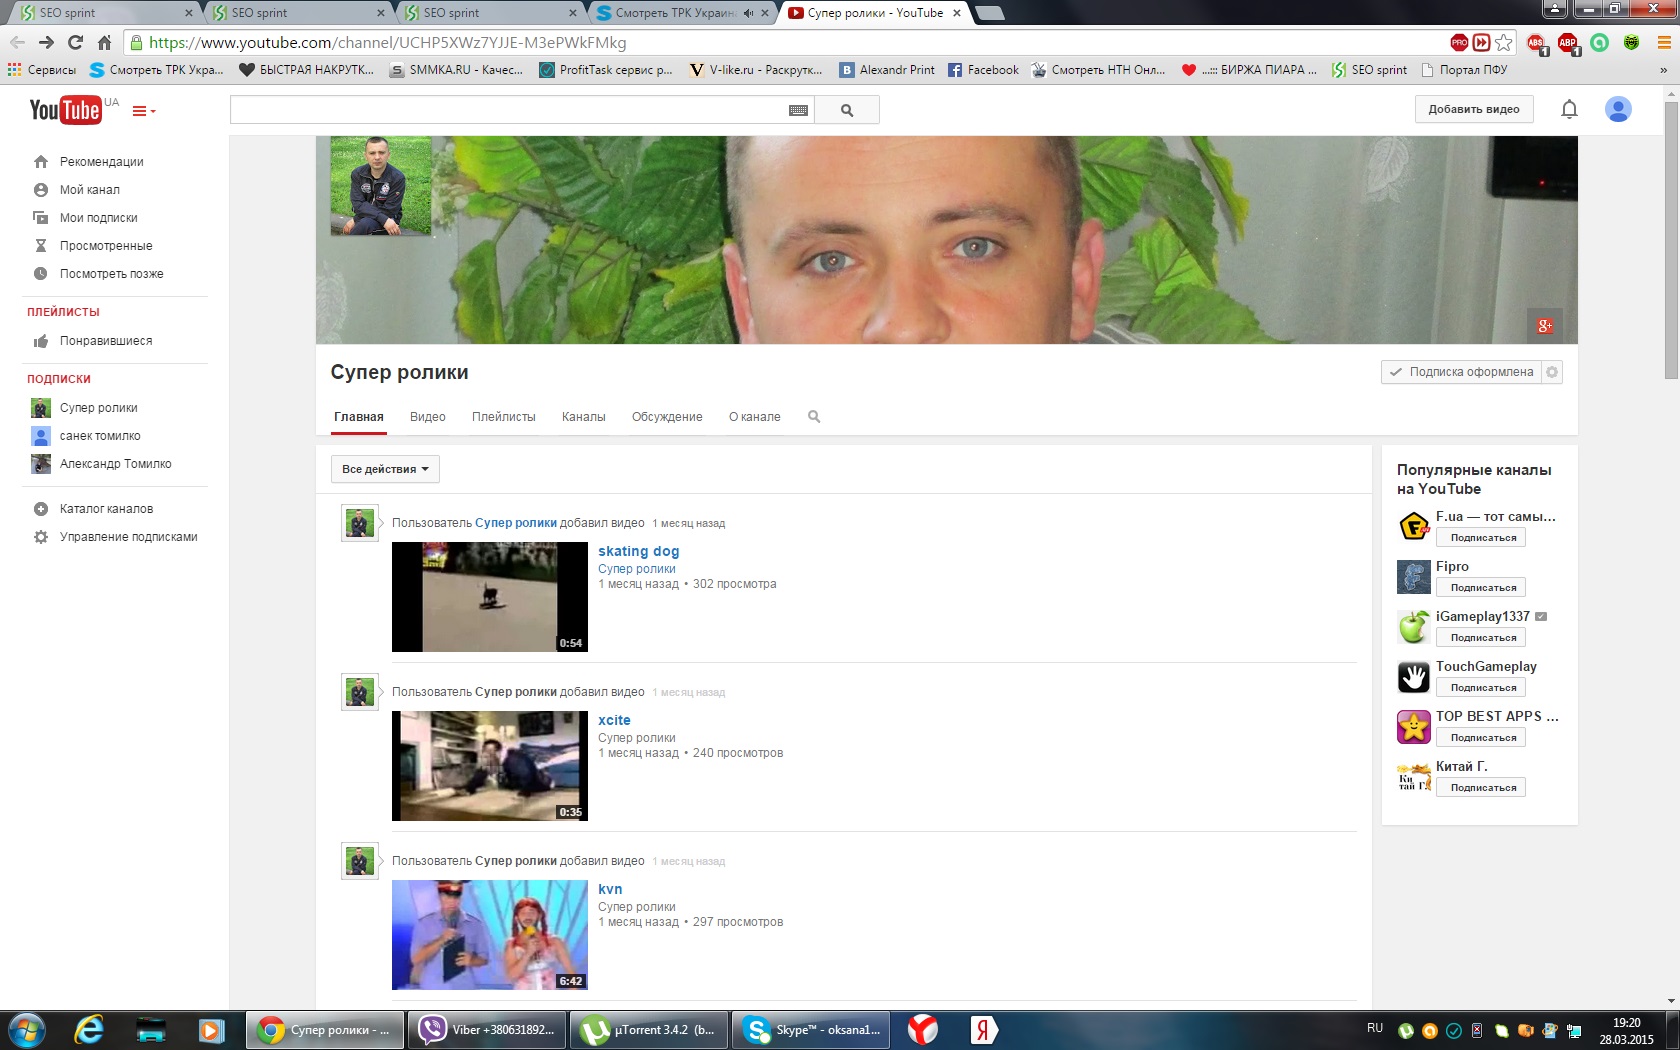Toggle the Подписка оформлена subscription button
1680x1050 pixels.
(1461, 372)
